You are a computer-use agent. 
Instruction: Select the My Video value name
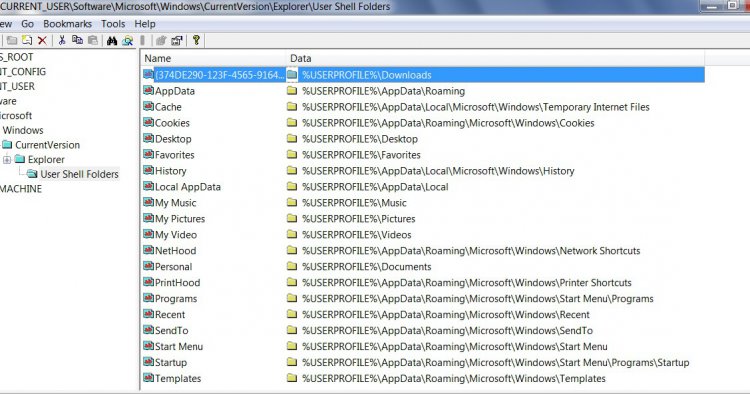point(176,235)
